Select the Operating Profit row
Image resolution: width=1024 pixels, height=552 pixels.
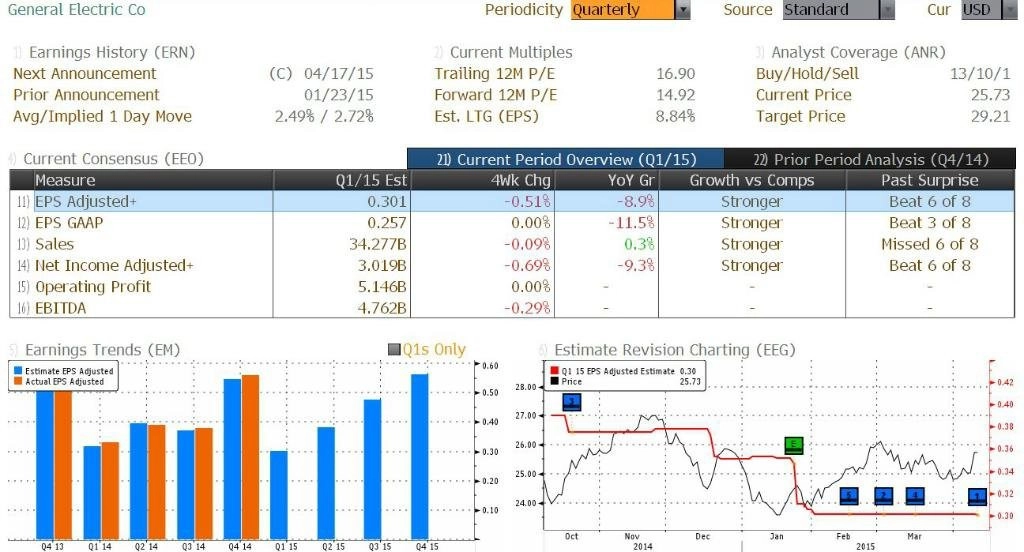(x=512, y=287)
